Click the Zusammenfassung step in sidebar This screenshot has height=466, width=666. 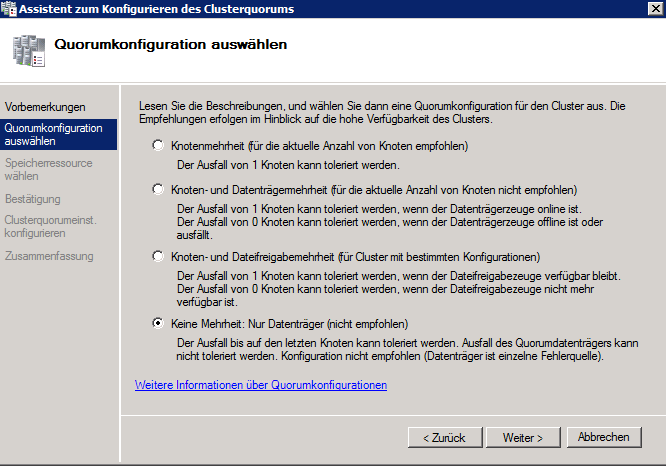click(49, 256)
